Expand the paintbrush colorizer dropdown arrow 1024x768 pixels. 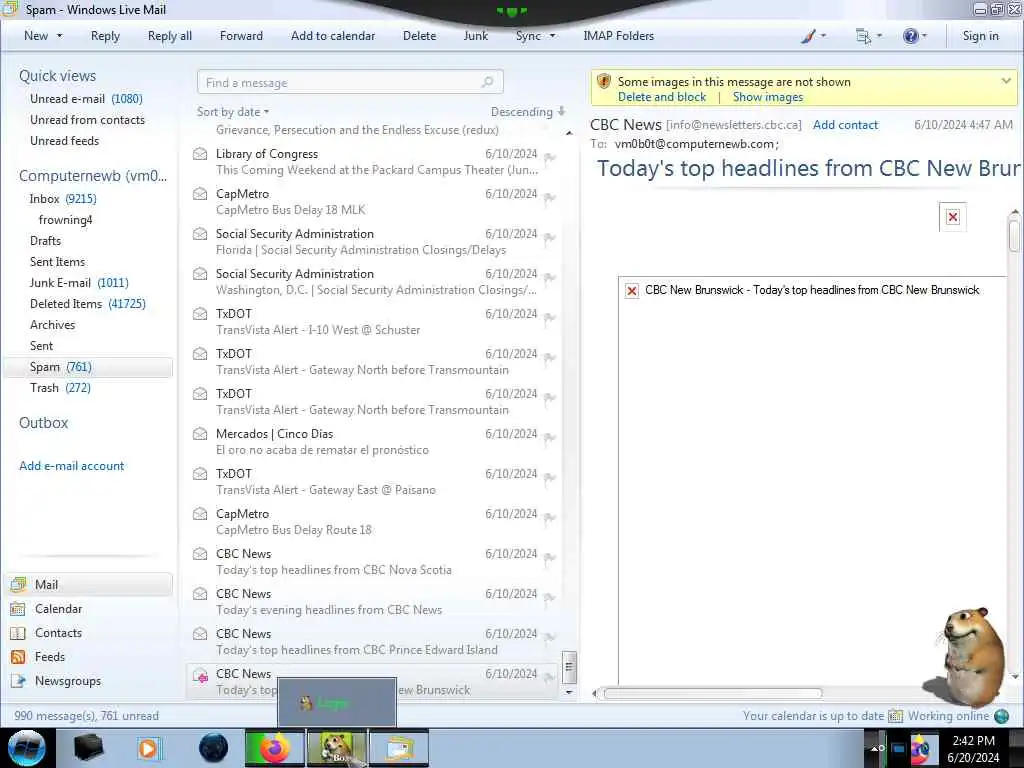(x=823, y=36)
